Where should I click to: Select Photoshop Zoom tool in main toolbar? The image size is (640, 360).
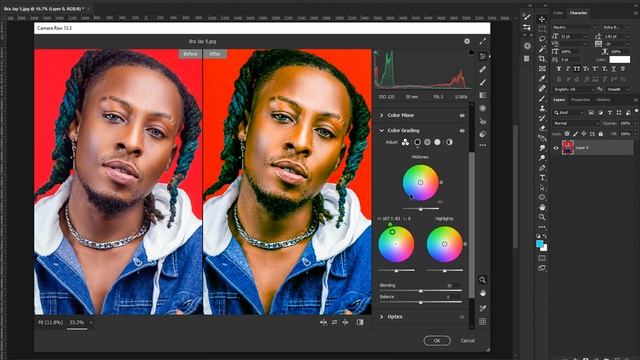542,217
